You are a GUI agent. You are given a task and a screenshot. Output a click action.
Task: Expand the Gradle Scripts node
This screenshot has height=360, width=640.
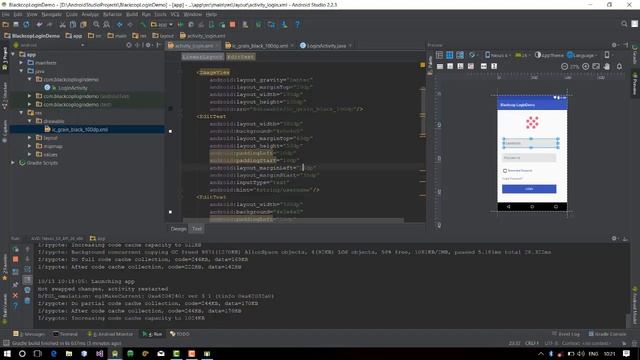(x=13, y=163)
